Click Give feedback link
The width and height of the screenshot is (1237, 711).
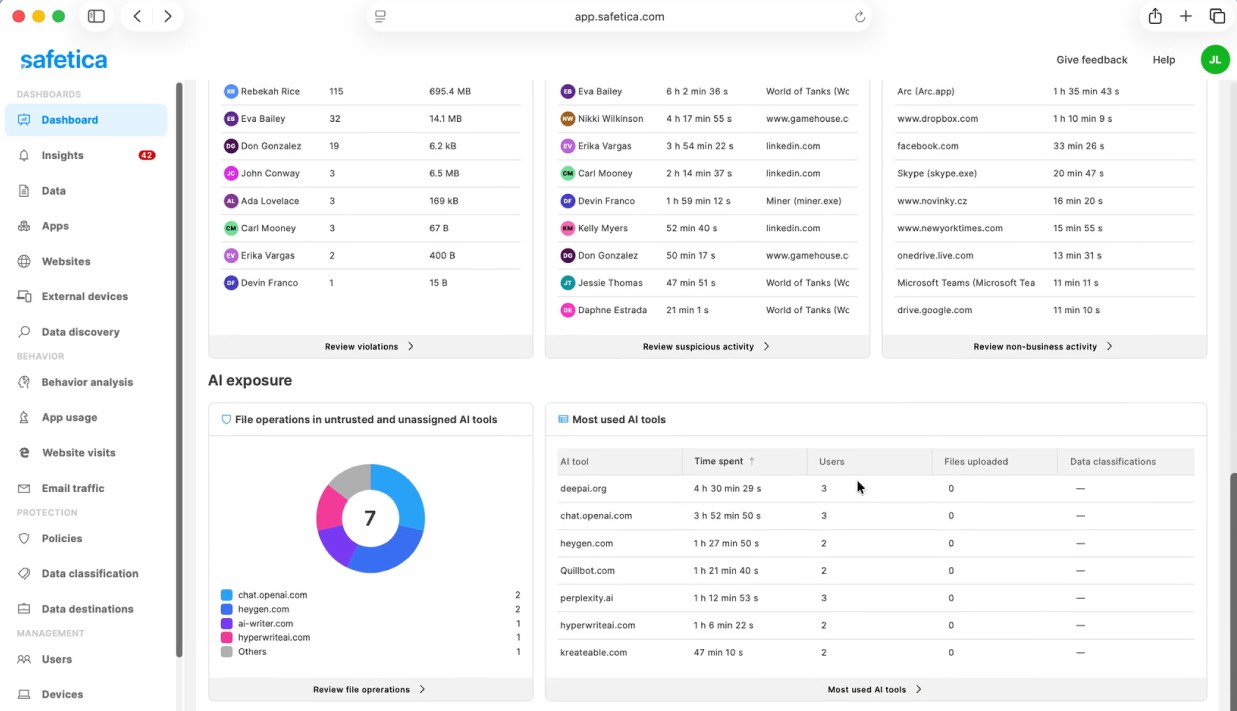[1091, 60]
